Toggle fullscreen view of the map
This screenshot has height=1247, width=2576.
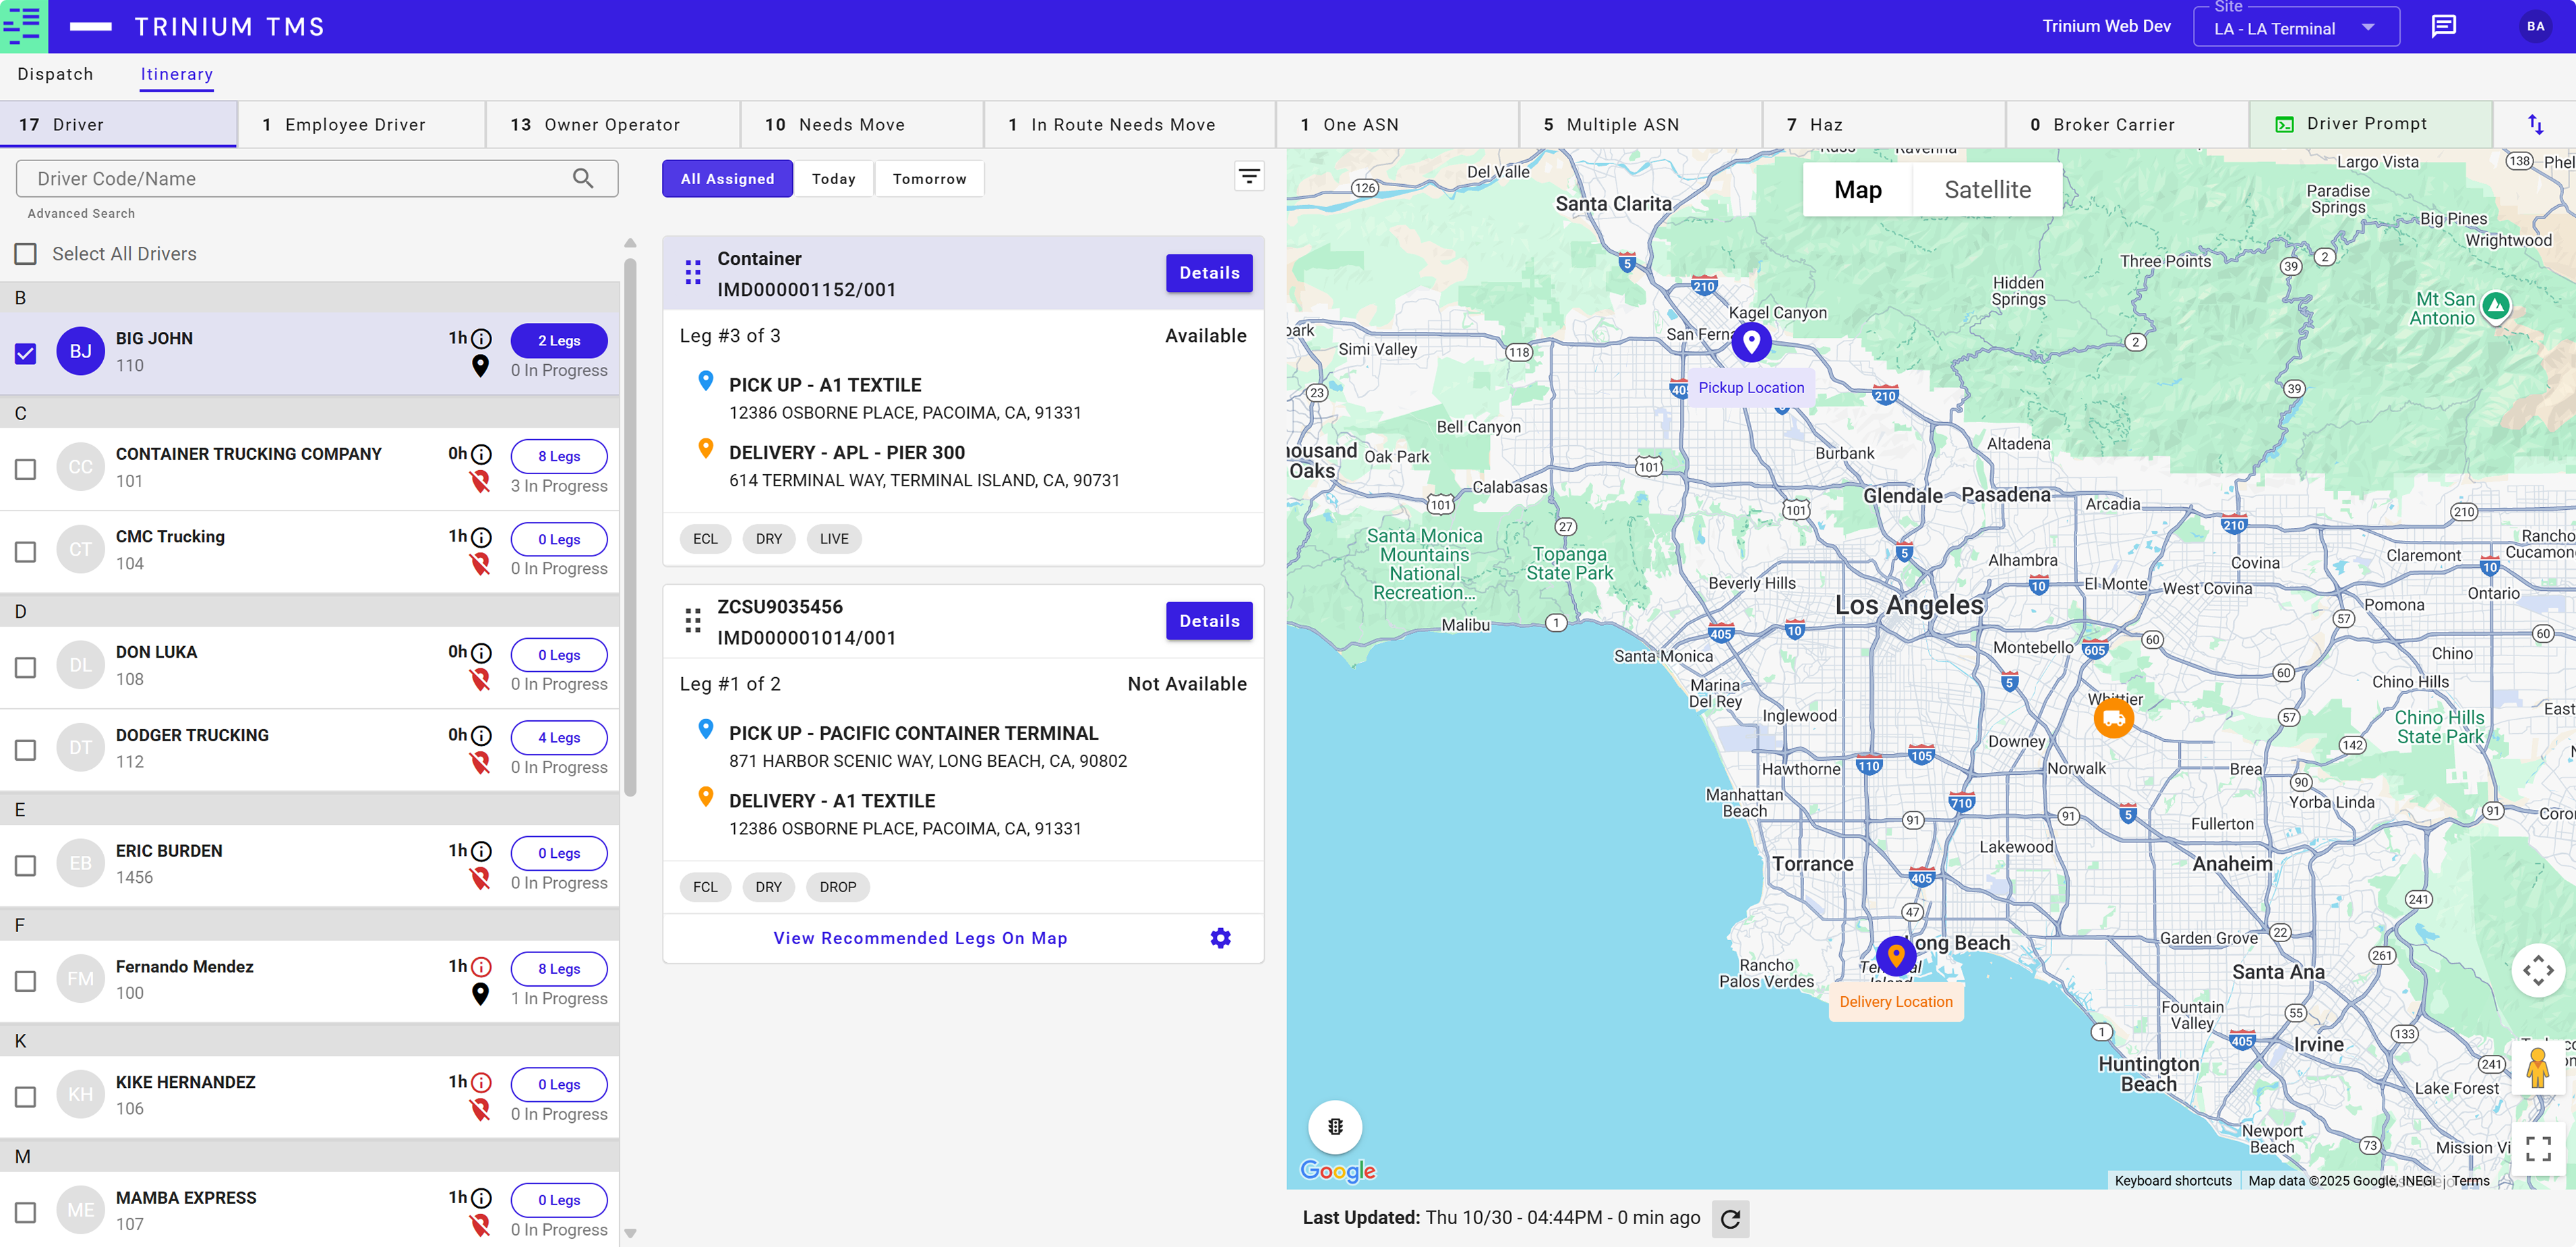2538,1148
